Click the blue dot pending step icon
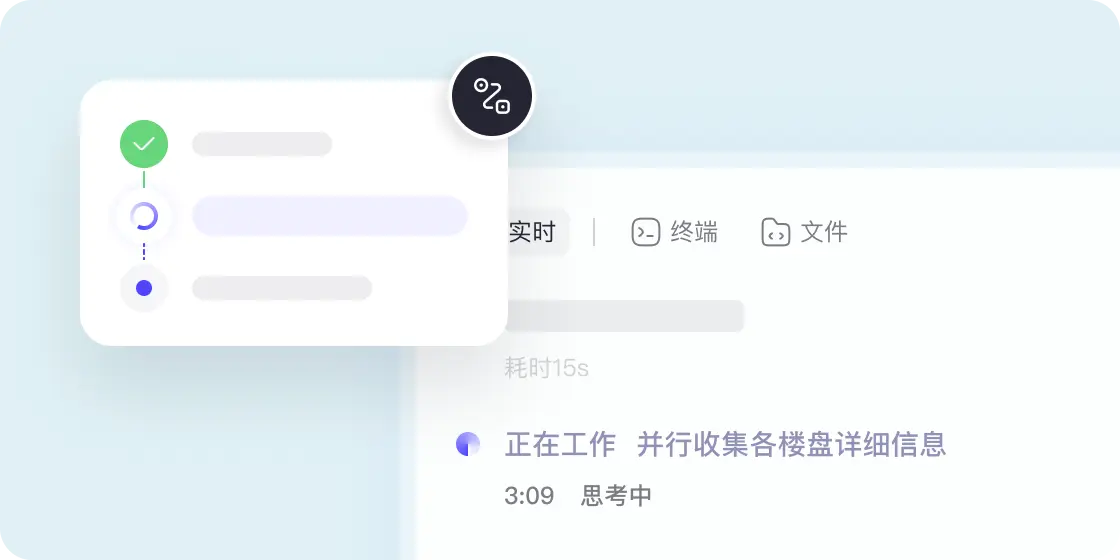This screenshot has width=1120, height=560. click(x=144, y=288)
